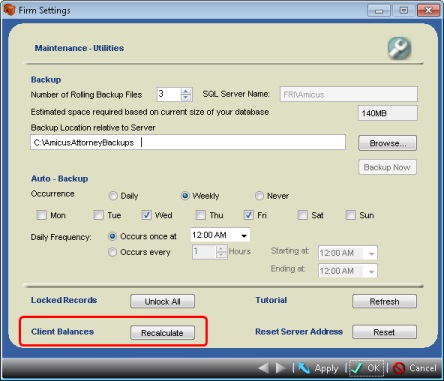Click the Firm Settings title bar app icon

pos(10,10)
